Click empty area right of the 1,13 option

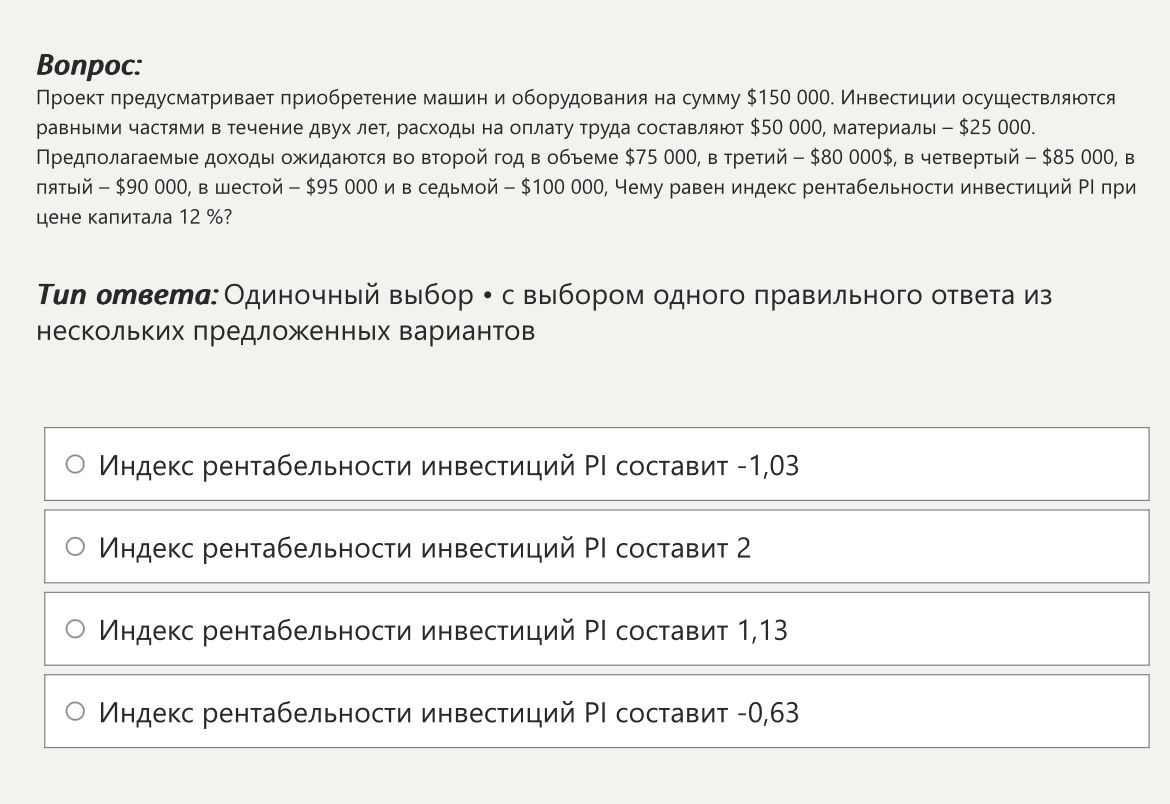point(970,629)
